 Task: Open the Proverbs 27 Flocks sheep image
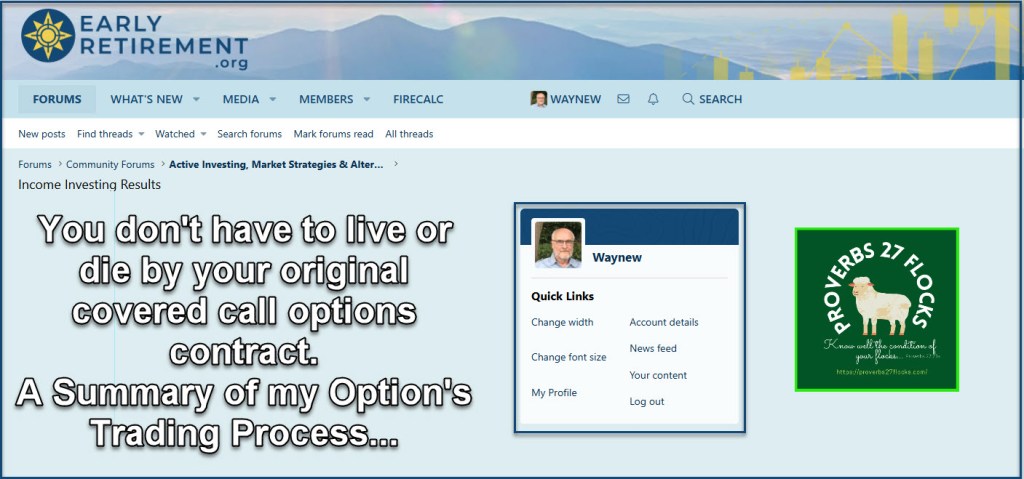pos(876,308)
